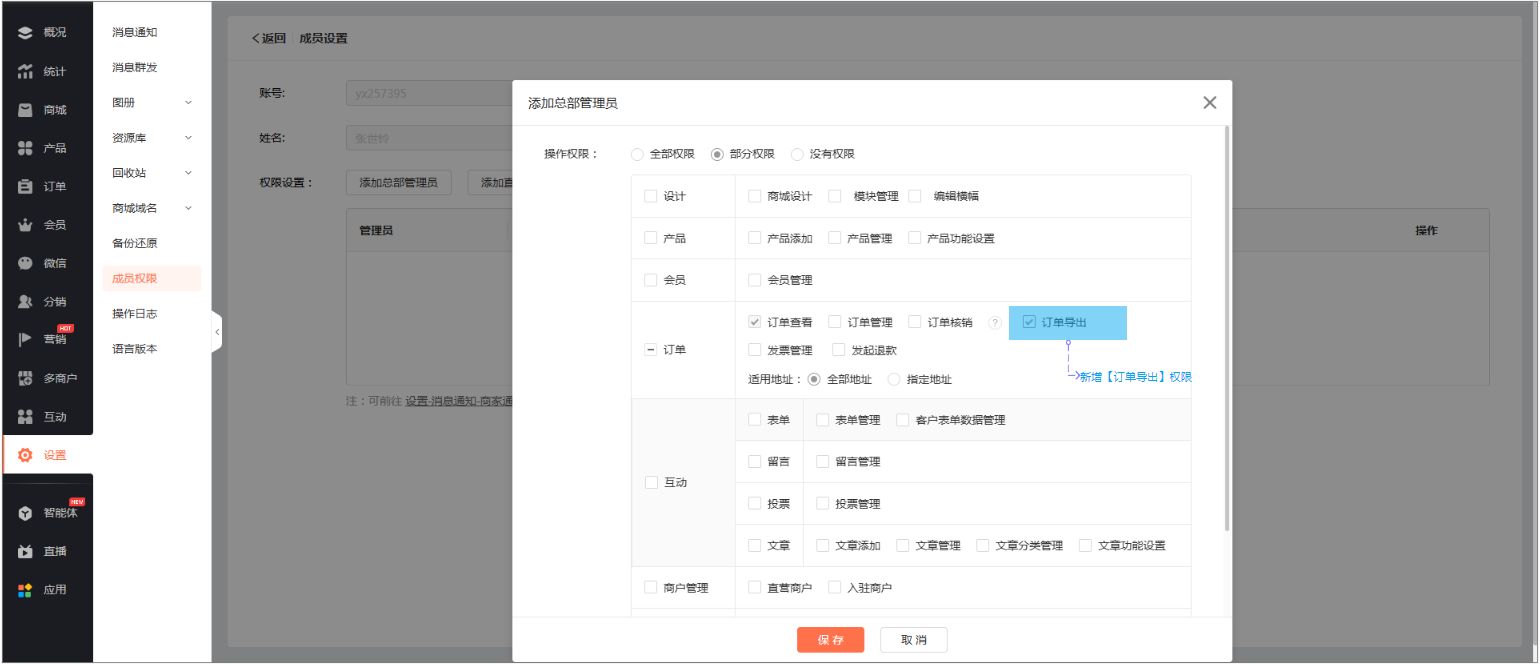Click the 直播 live broadcast icon
Viewport: 1540px width, 666px height.
point(26,551)
